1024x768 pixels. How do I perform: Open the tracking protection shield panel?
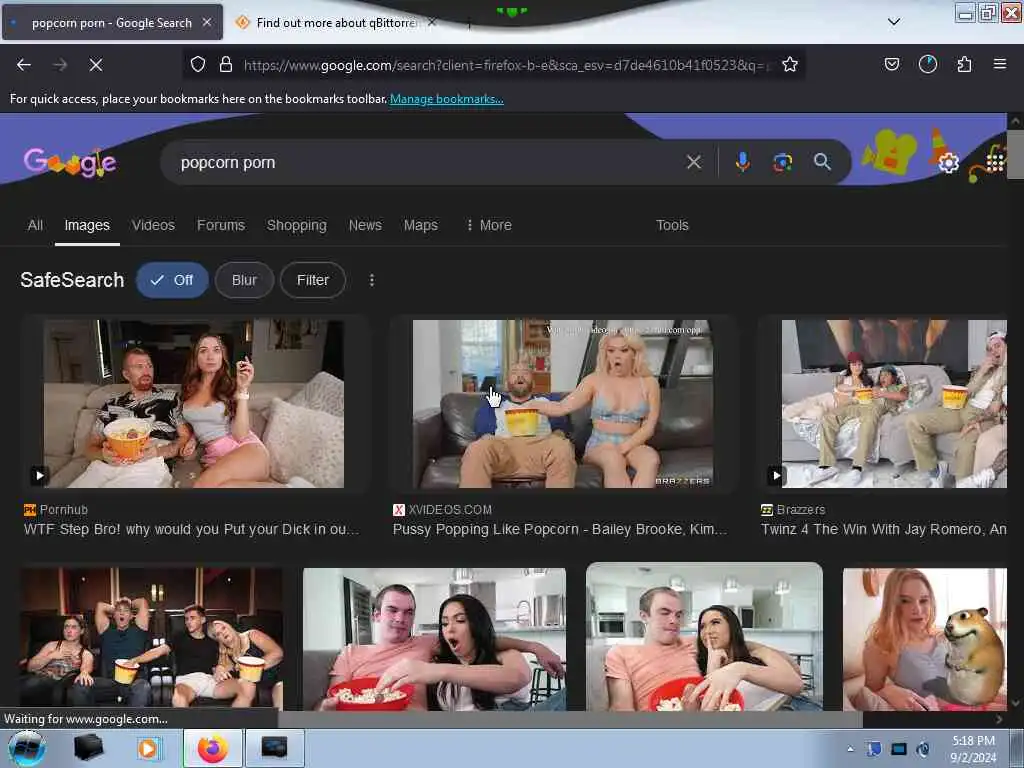click(x=198, y=64)
